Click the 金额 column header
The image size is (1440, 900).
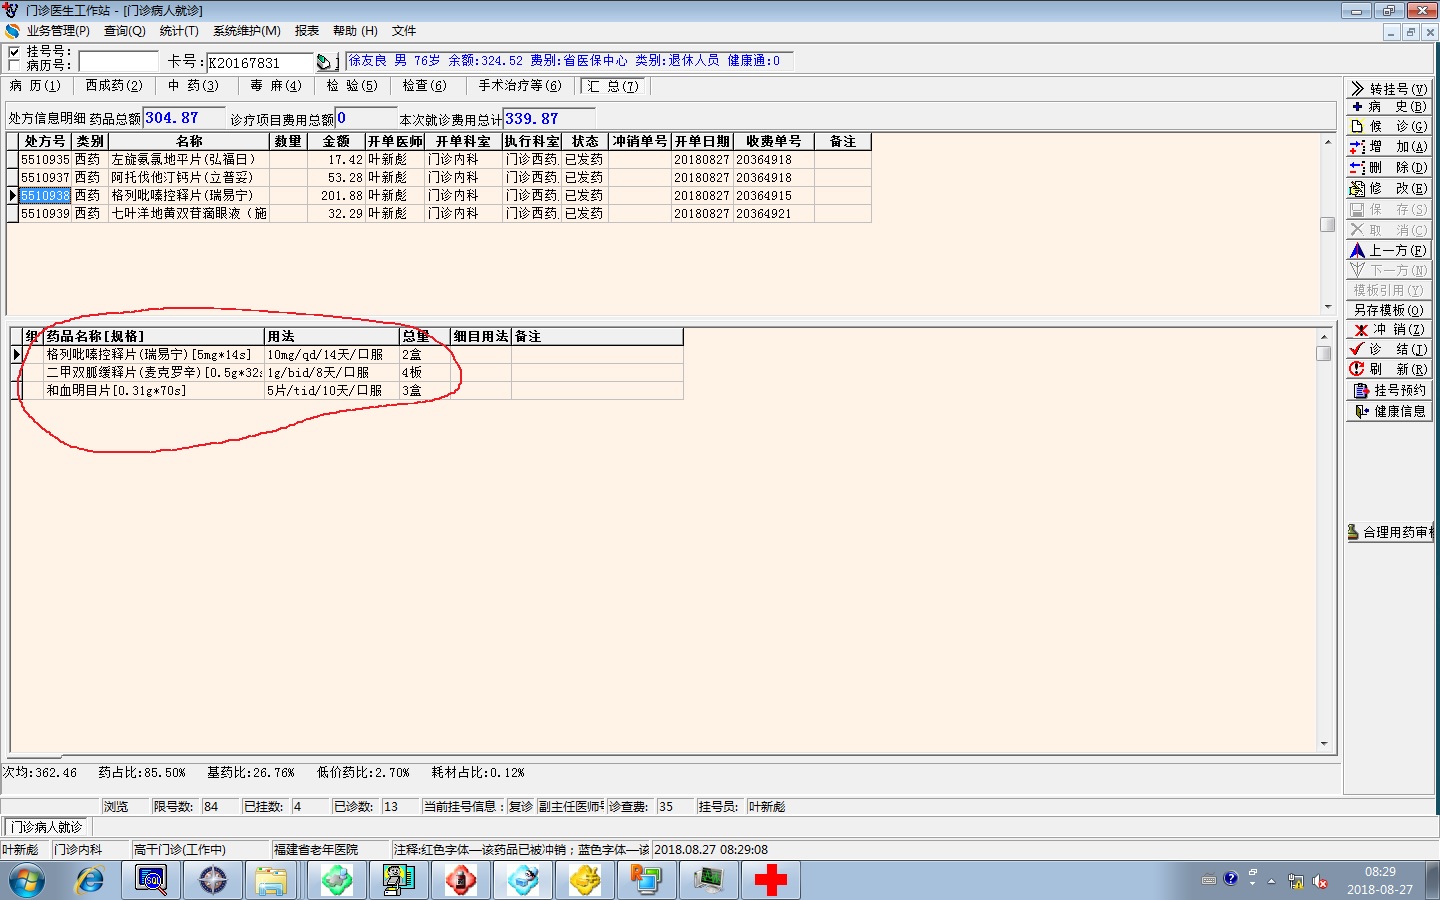coord(337,142)
